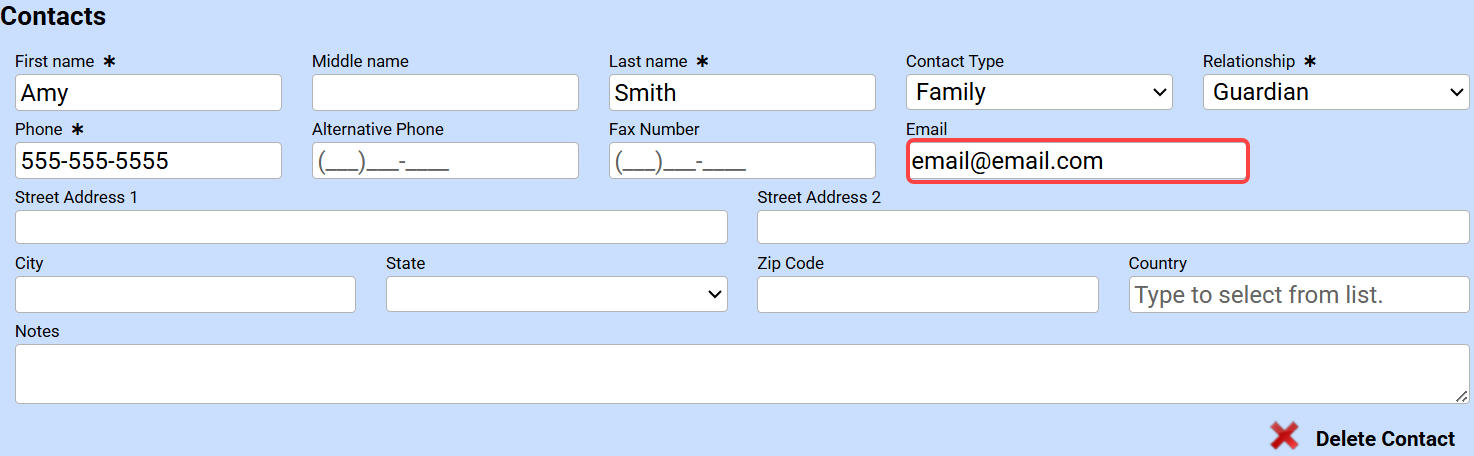Click the Delete Contact button
Viewport: 1474px width, 456px height.
click(x=1385, y=439)
